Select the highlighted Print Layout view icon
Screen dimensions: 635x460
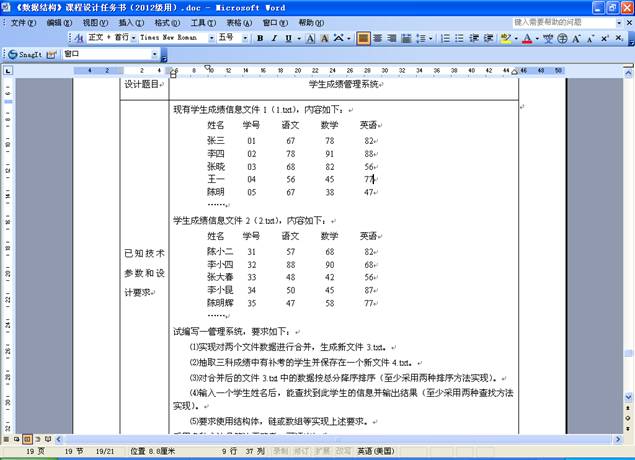point(27,439)
